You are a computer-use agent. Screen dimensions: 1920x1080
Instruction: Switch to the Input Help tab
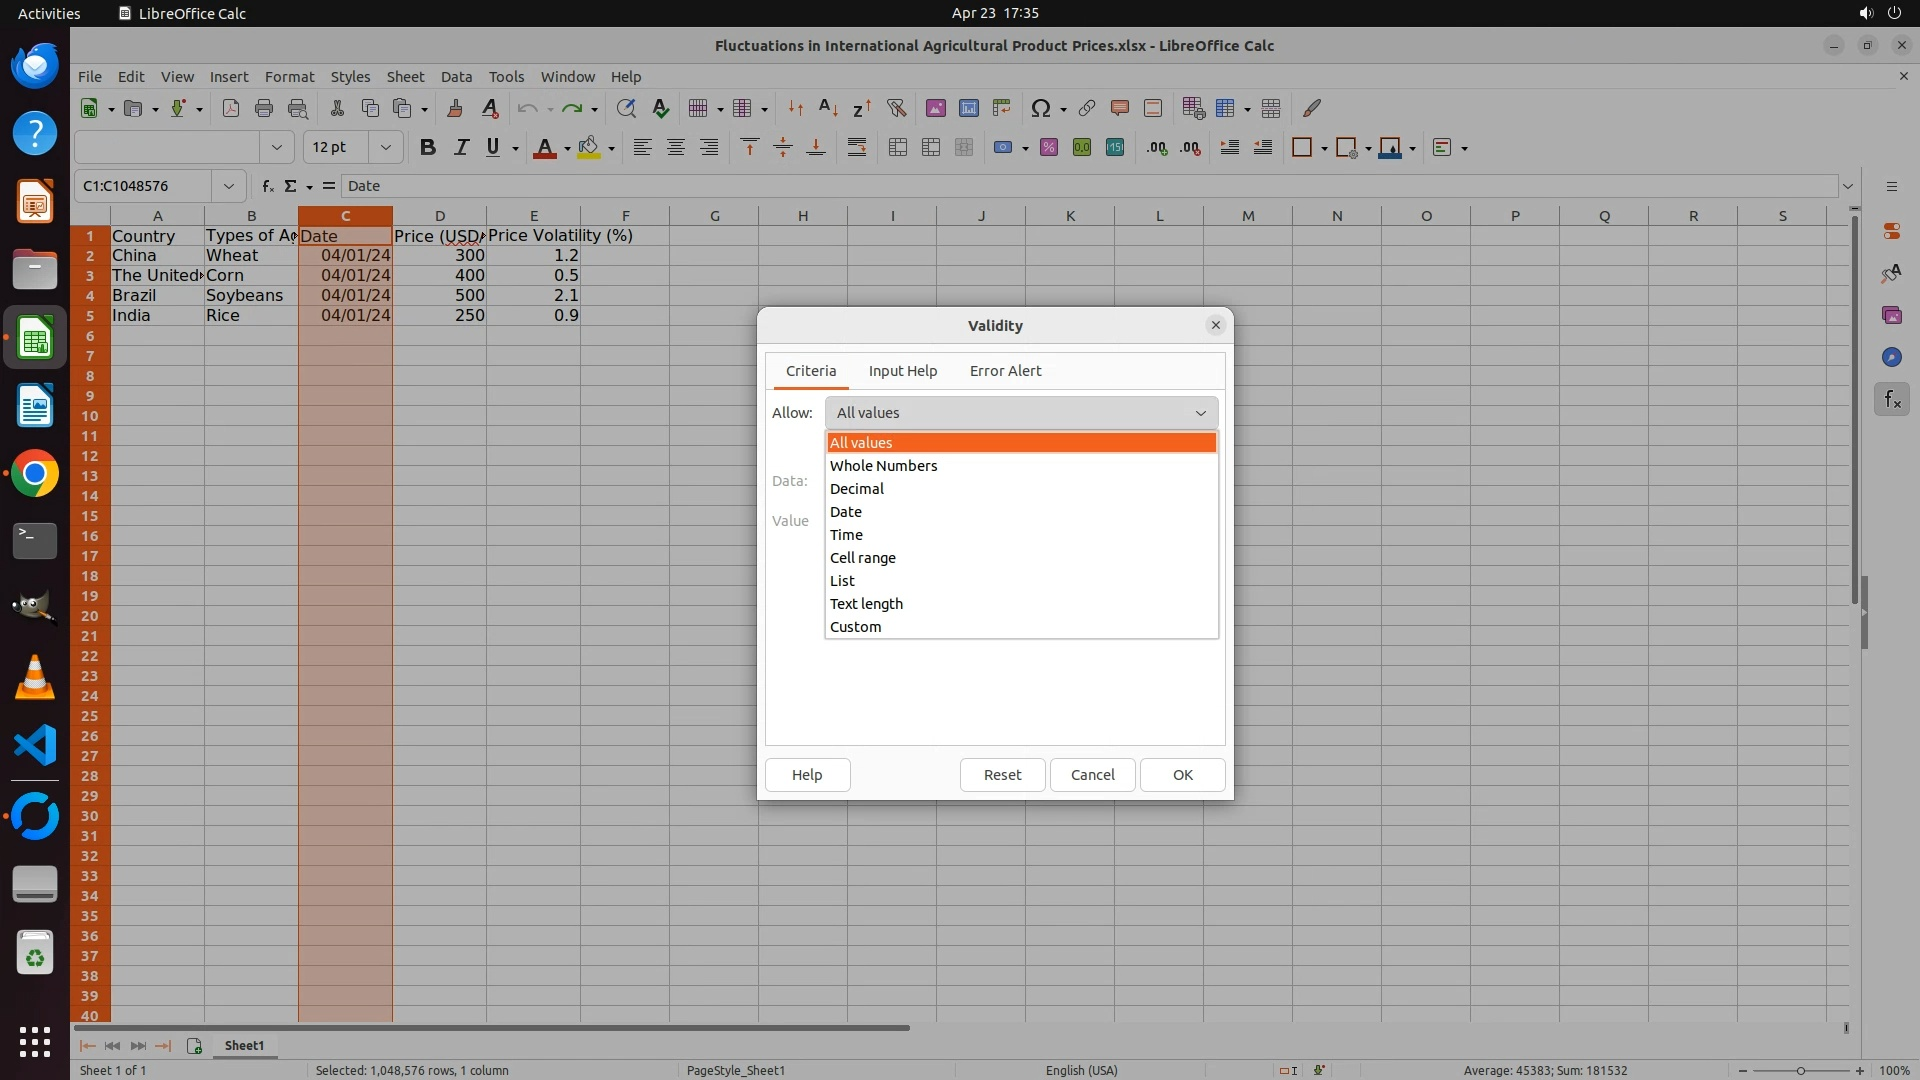tap(902, 371)
